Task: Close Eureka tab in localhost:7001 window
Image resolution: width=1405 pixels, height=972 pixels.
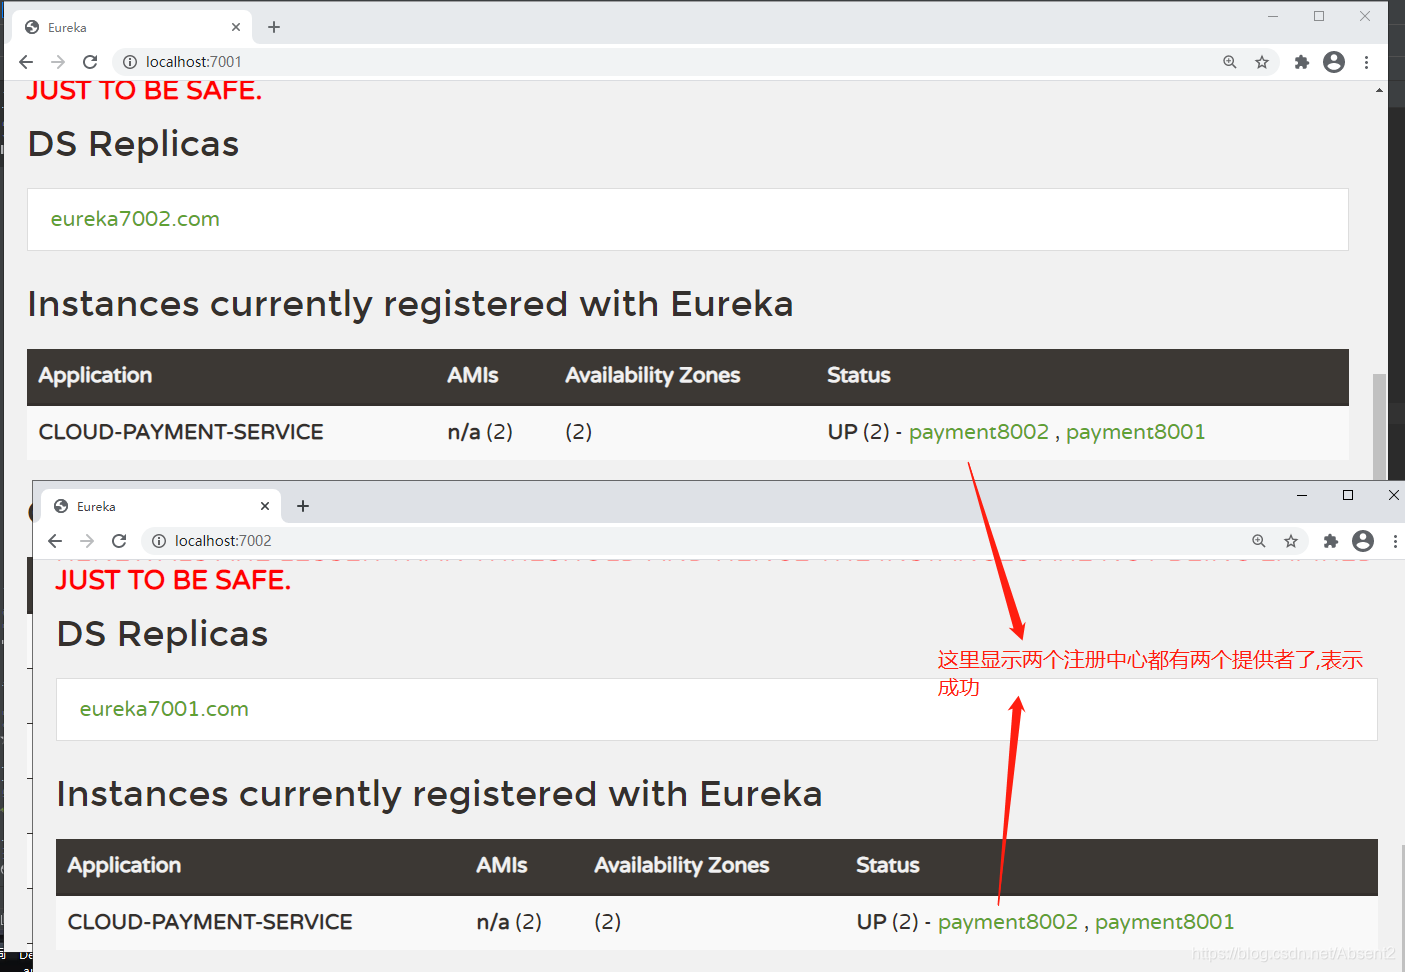Action: click(x=236, y=27)
